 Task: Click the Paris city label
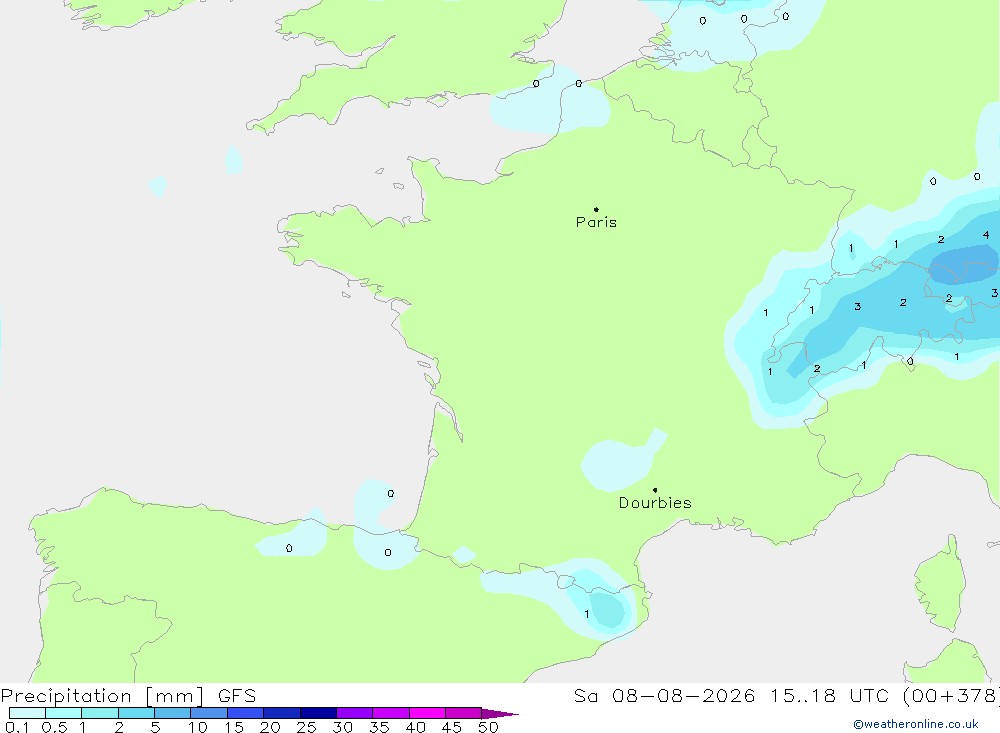point(596,222)
